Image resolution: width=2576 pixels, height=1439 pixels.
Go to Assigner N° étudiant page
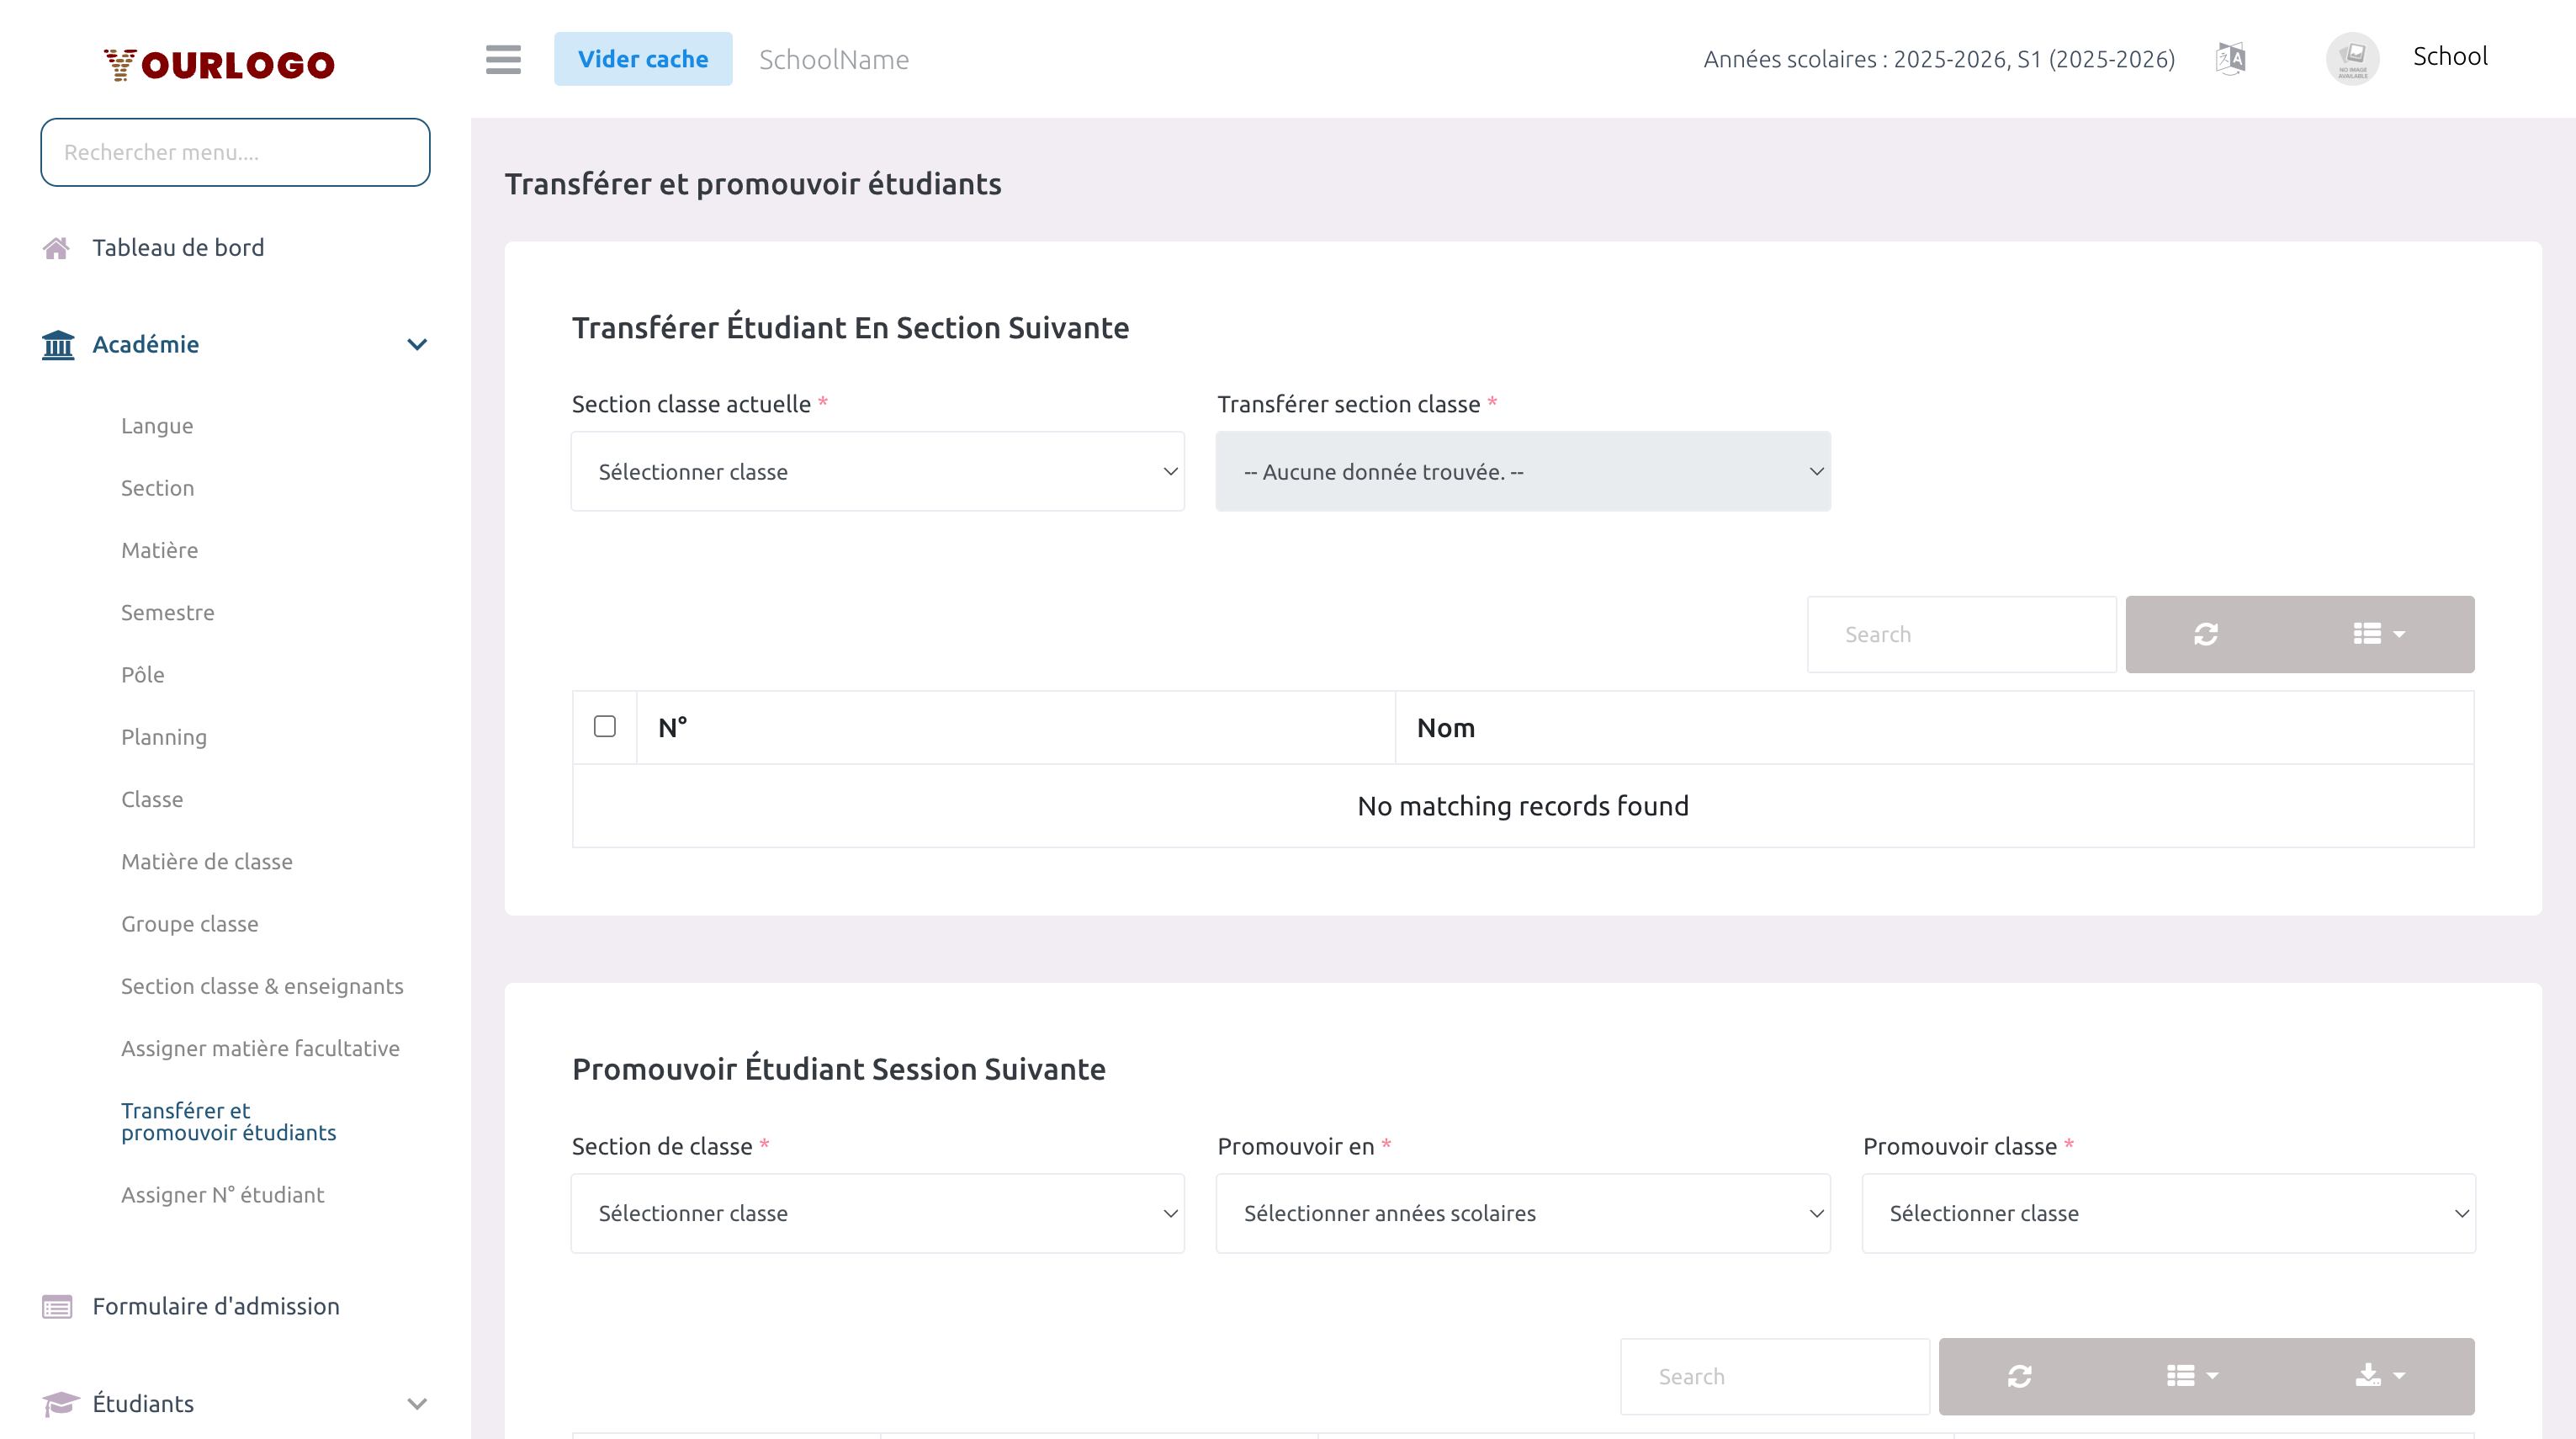click(222, 1195)
